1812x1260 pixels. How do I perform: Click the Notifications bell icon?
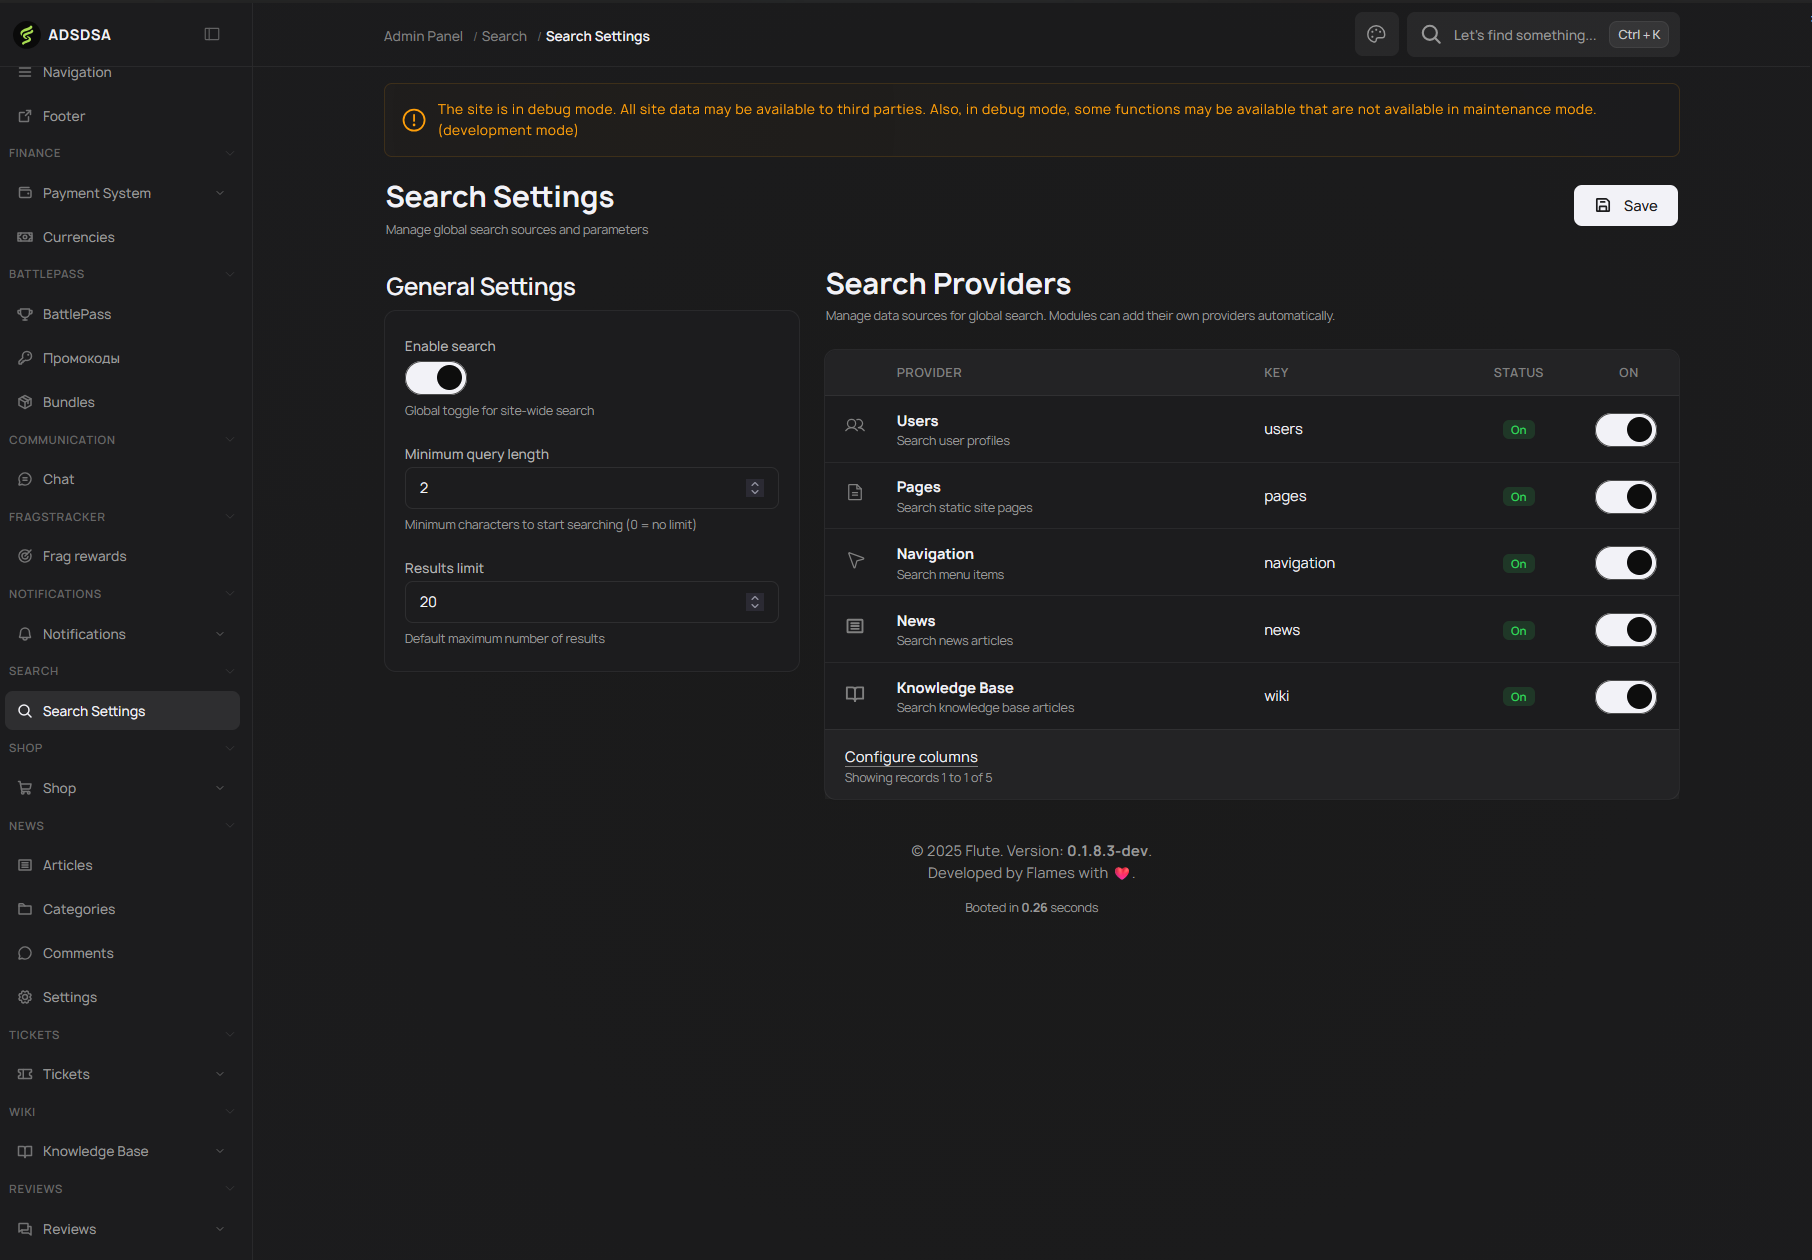click(25, 633)
